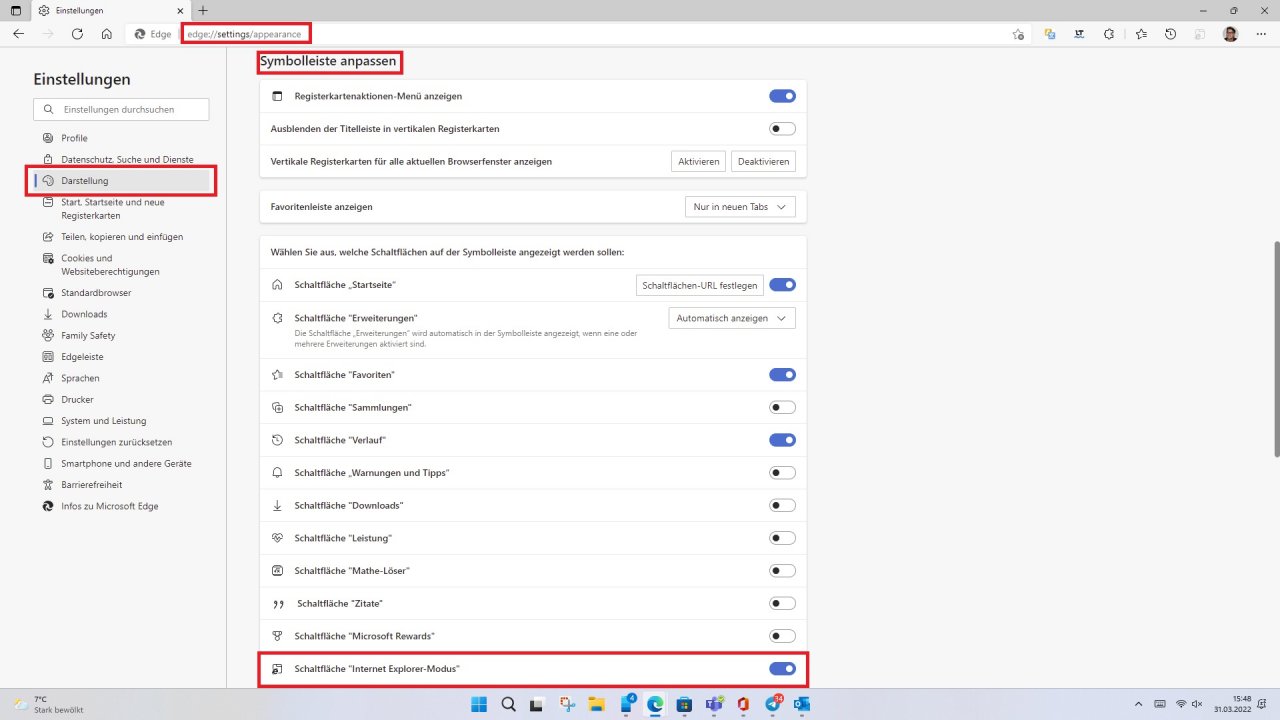This screenshot has height=720, width=1280.
Task: Reload the current page
Action: click(x=77, y=33)
